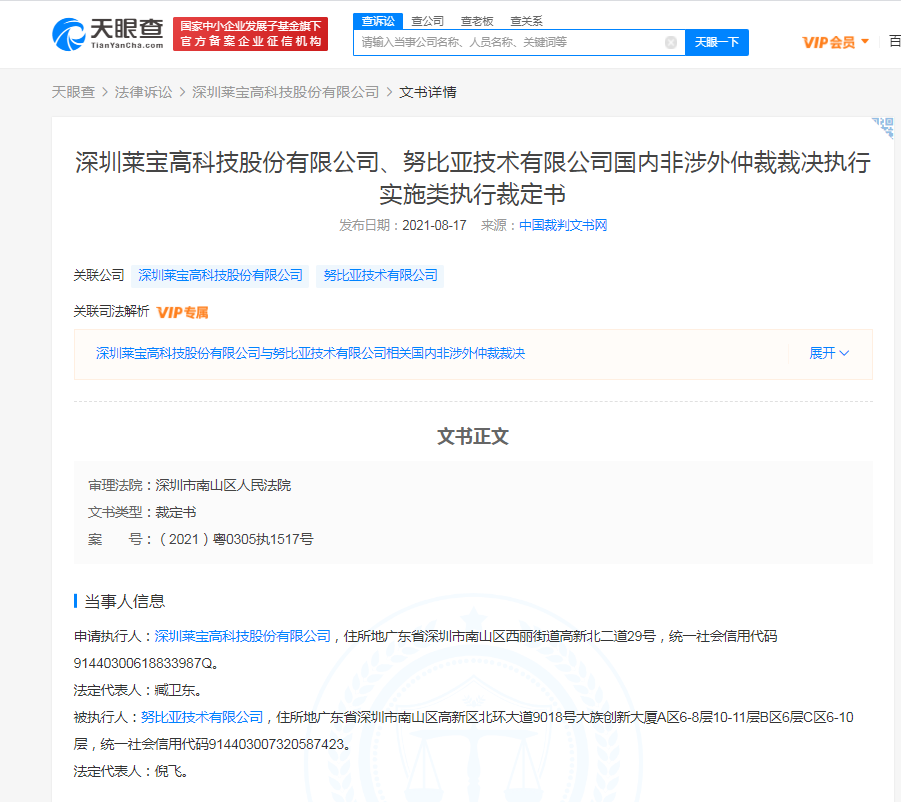Open respondent 努比亚技术有限公司 link
The image size is (901, 802).
[202, 718]
